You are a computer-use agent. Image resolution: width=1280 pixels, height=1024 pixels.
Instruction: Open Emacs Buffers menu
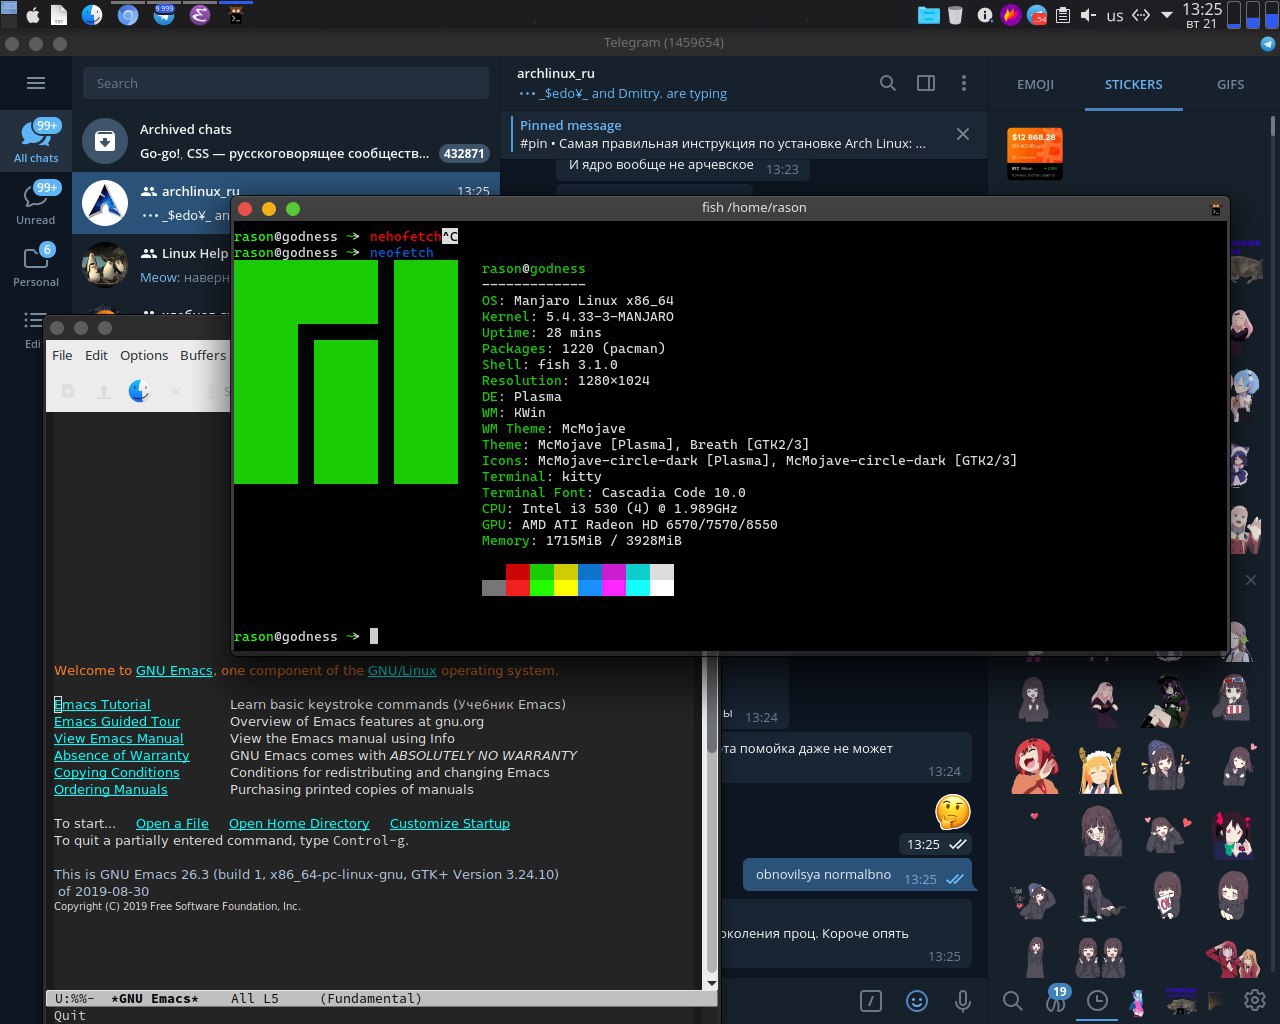[203, 355]
